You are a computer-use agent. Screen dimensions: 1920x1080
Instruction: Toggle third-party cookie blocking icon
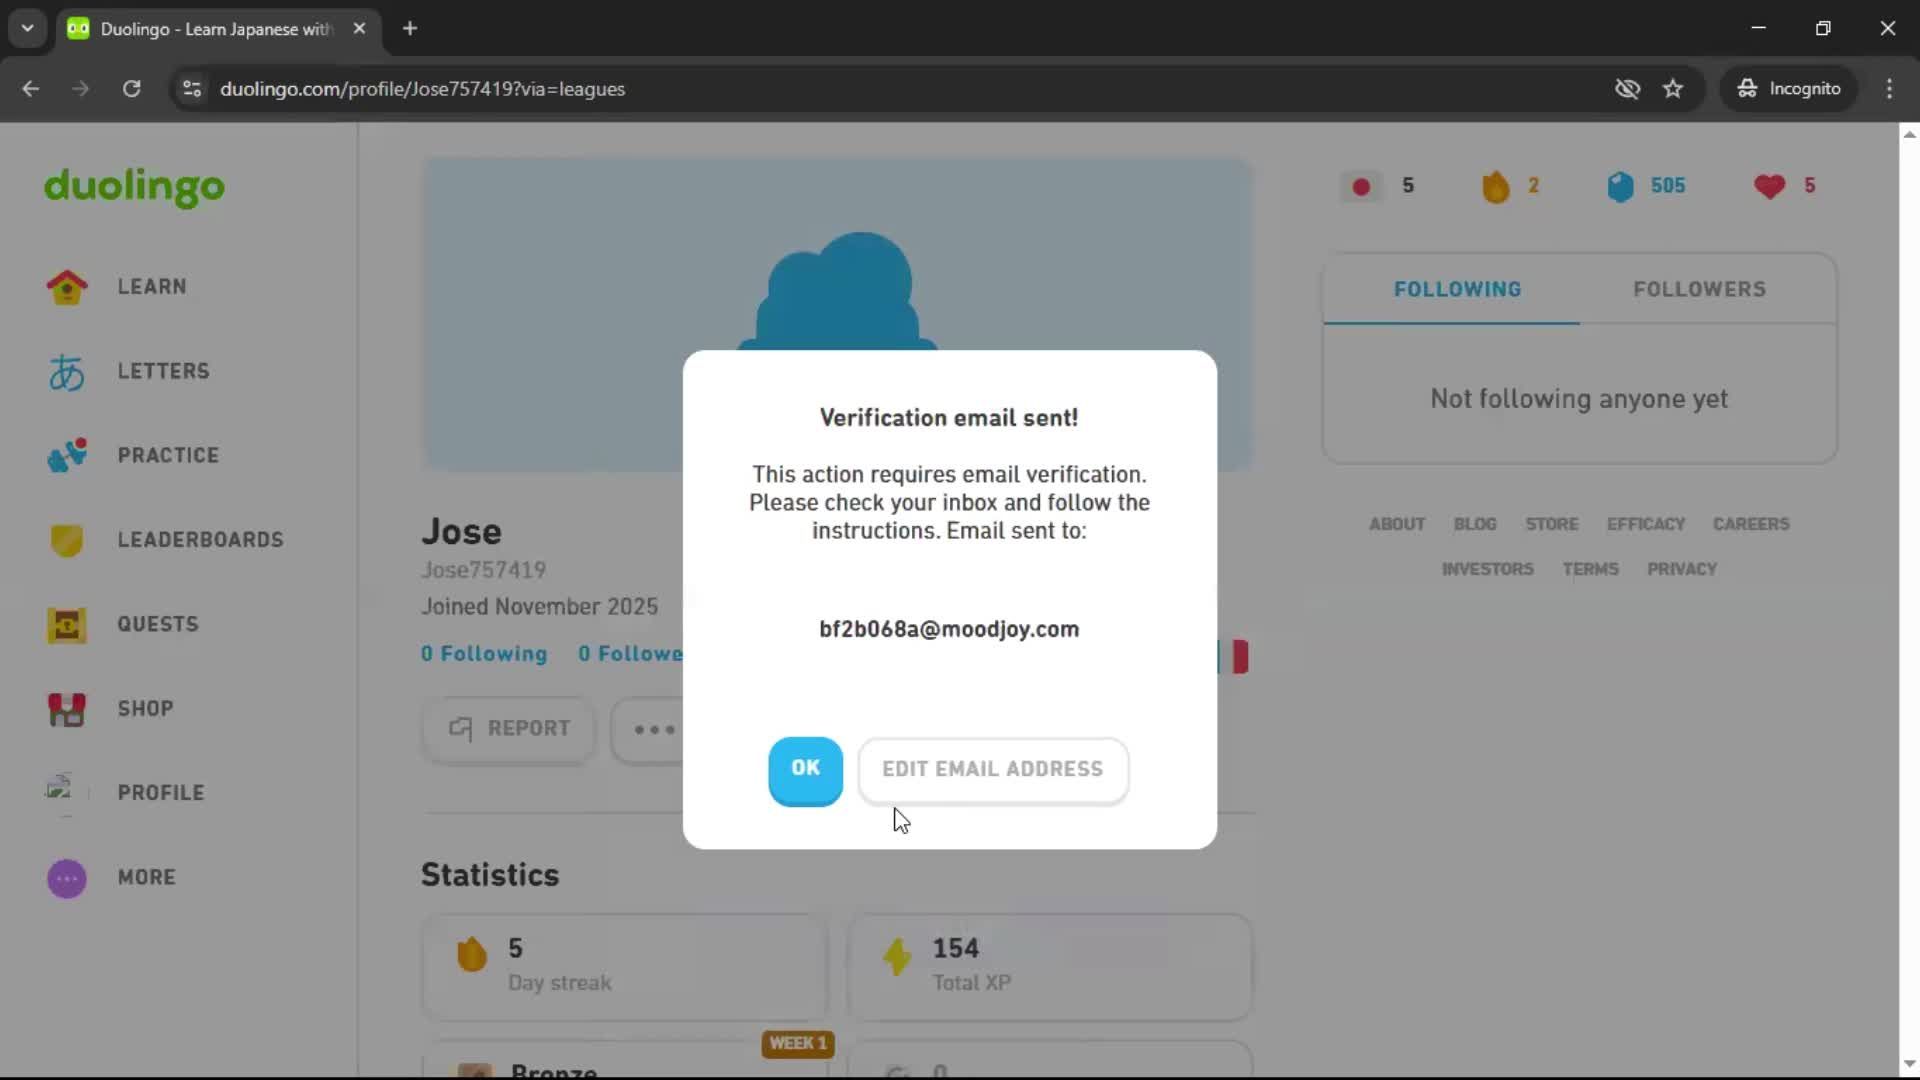[1628, 89]
